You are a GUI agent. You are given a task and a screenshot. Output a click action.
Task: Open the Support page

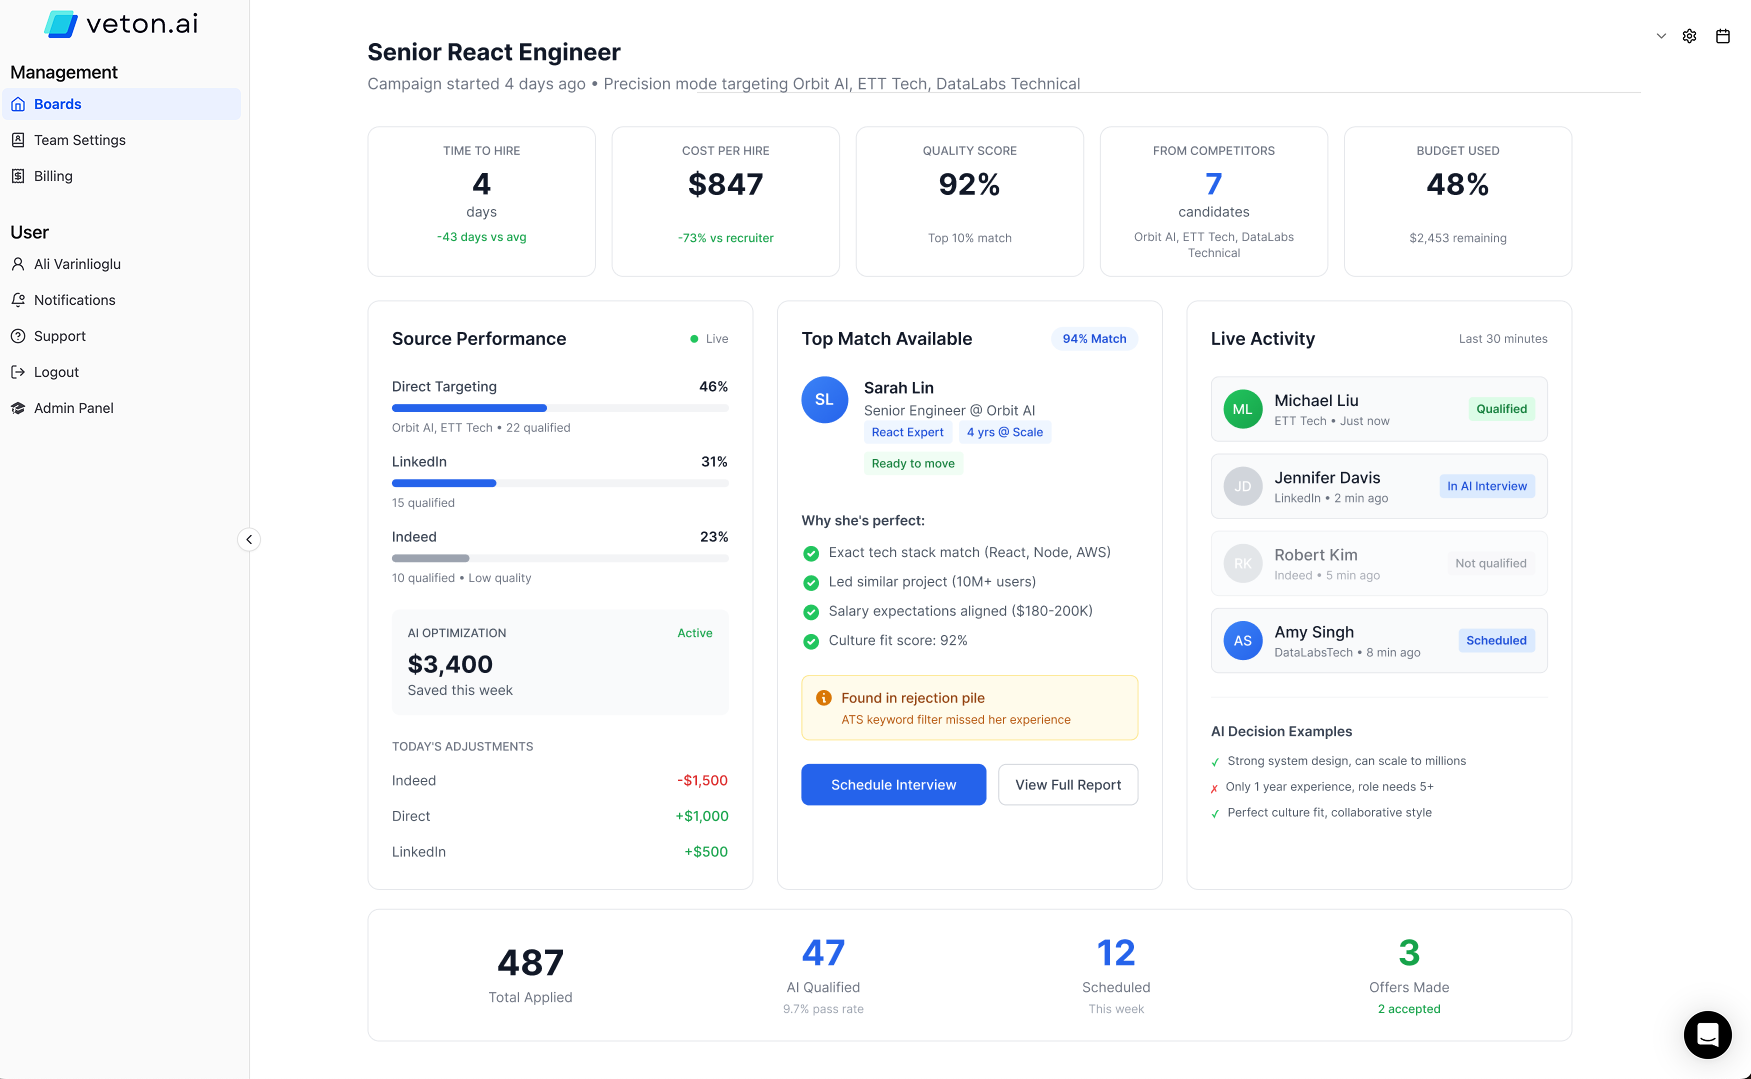pos(122,336)
